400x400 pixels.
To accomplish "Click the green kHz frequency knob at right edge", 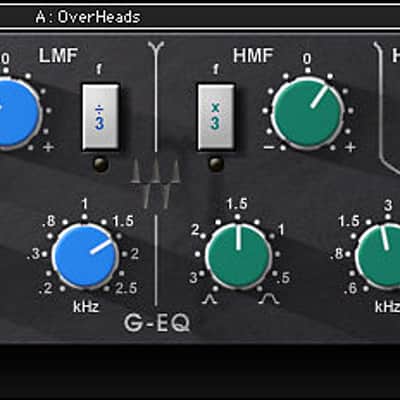I will click(x=378, y=256).
